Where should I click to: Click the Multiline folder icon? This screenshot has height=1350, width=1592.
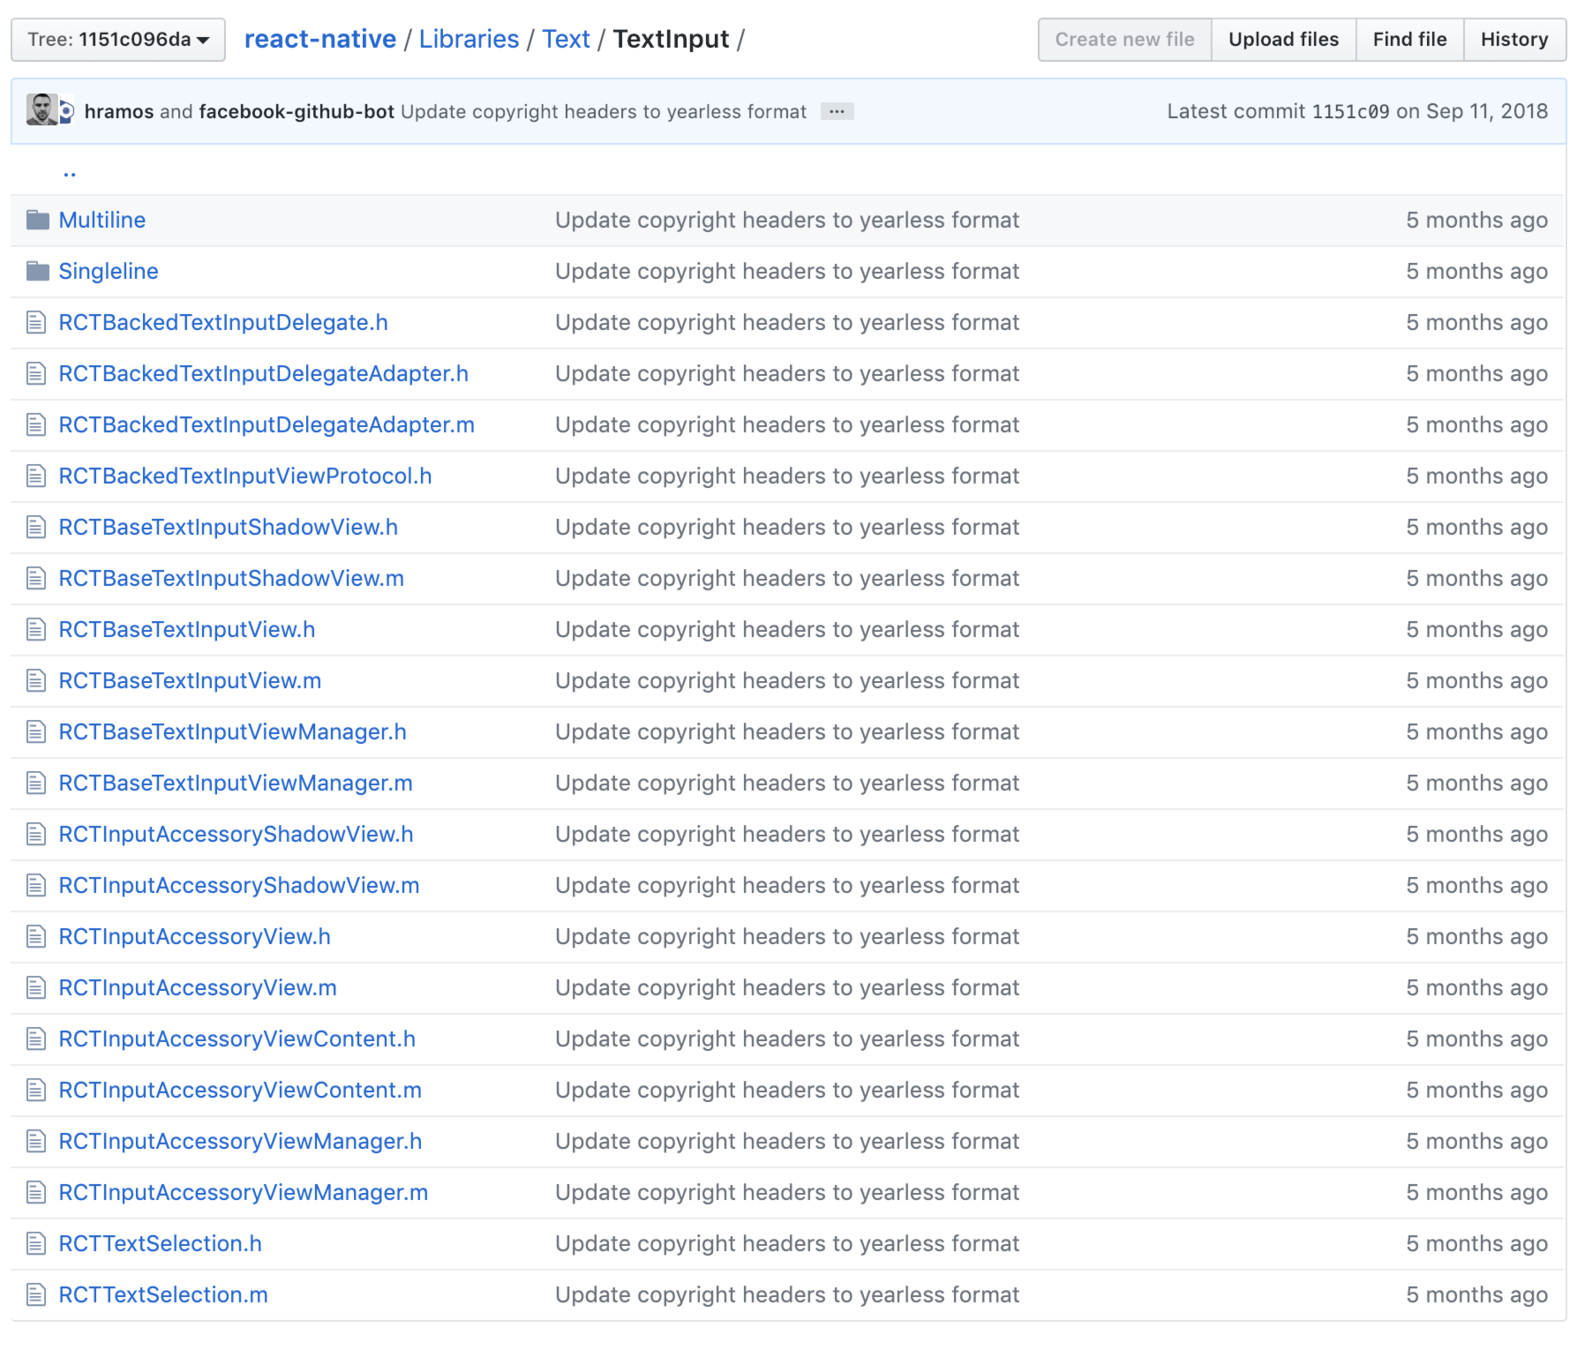(x=38, y=220)
